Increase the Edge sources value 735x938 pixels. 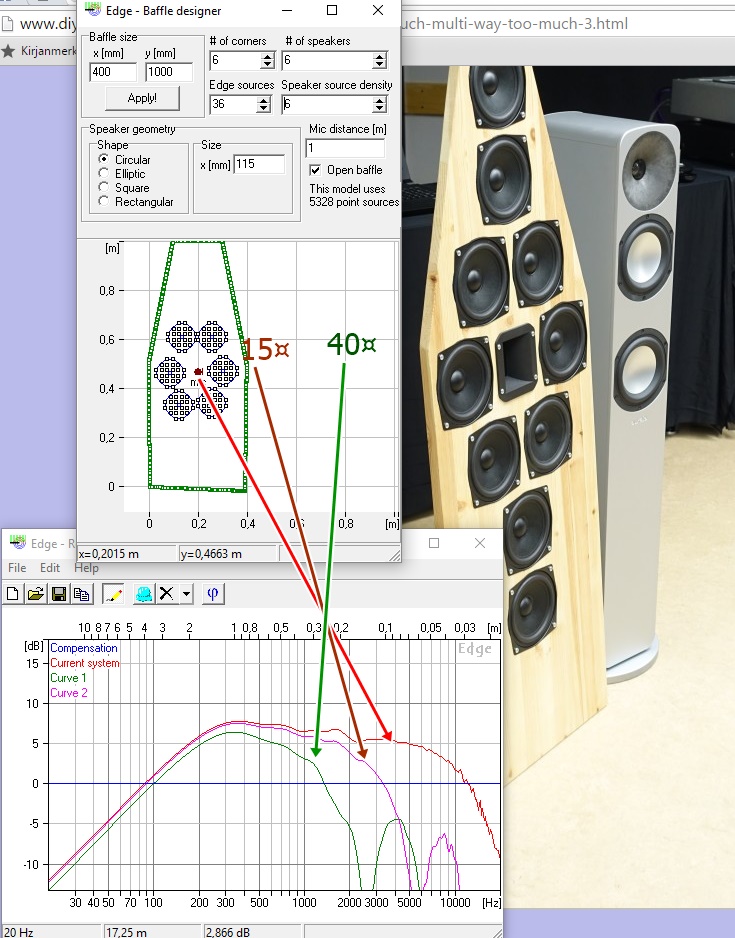pos(263,100)
